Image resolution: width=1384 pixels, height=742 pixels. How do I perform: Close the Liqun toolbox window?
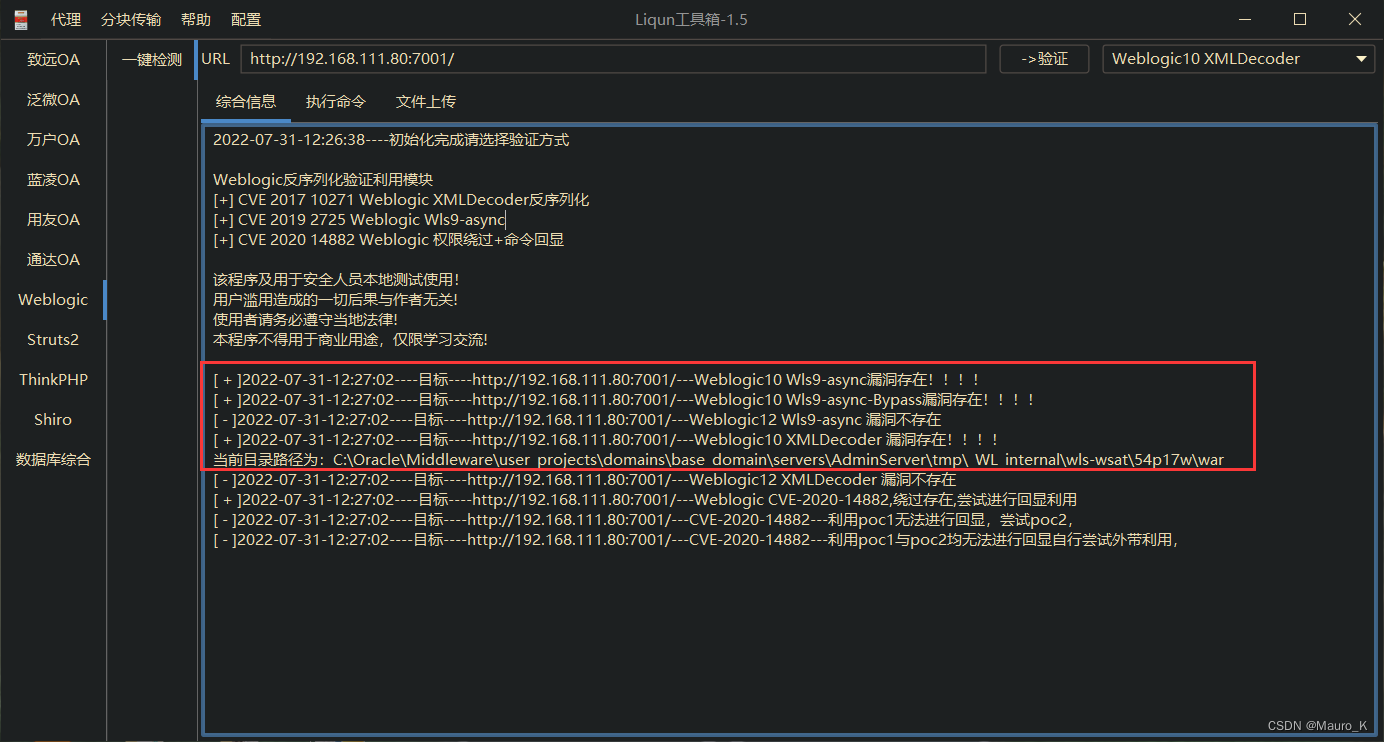click(x=1355, y=19)
